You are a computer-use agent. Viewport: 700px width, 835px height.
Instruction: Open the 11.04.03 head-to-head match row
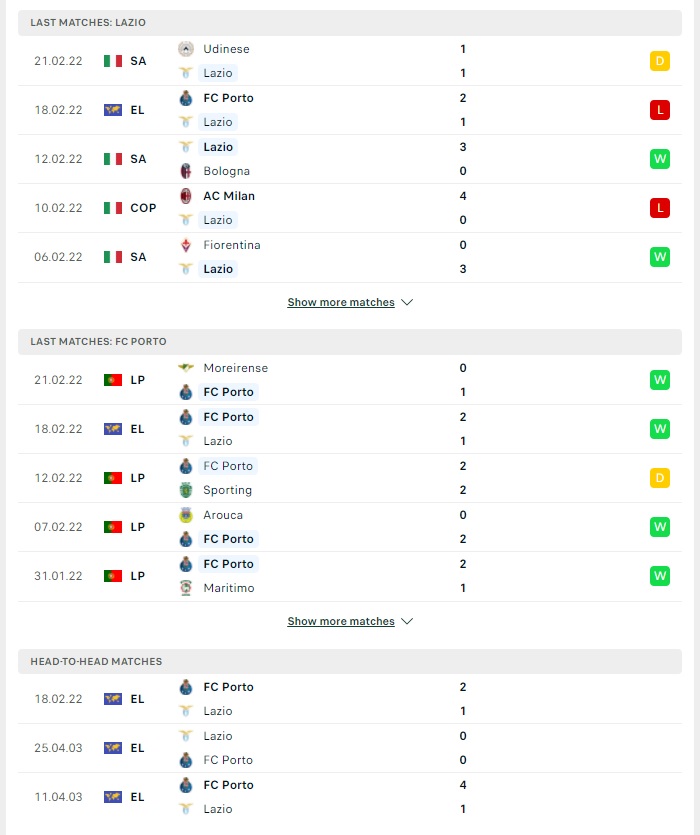pos(350,797)
